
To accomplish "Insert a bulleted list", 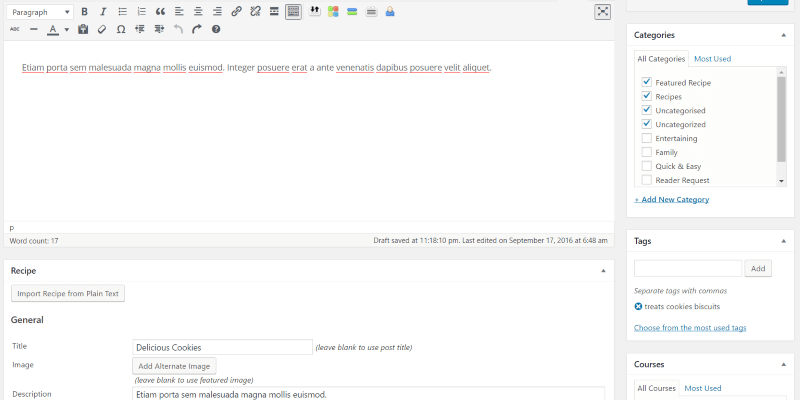I will pos(122,12).
